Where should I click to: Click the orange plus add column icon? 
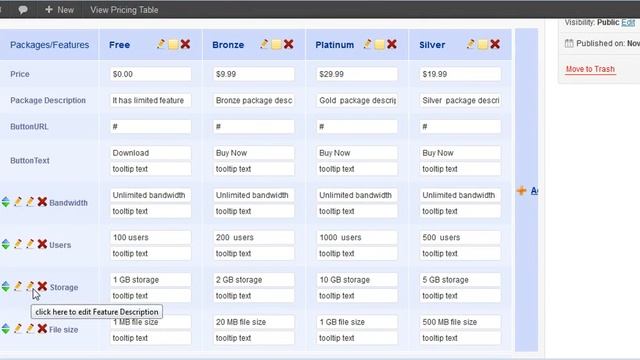pos(521,191)
